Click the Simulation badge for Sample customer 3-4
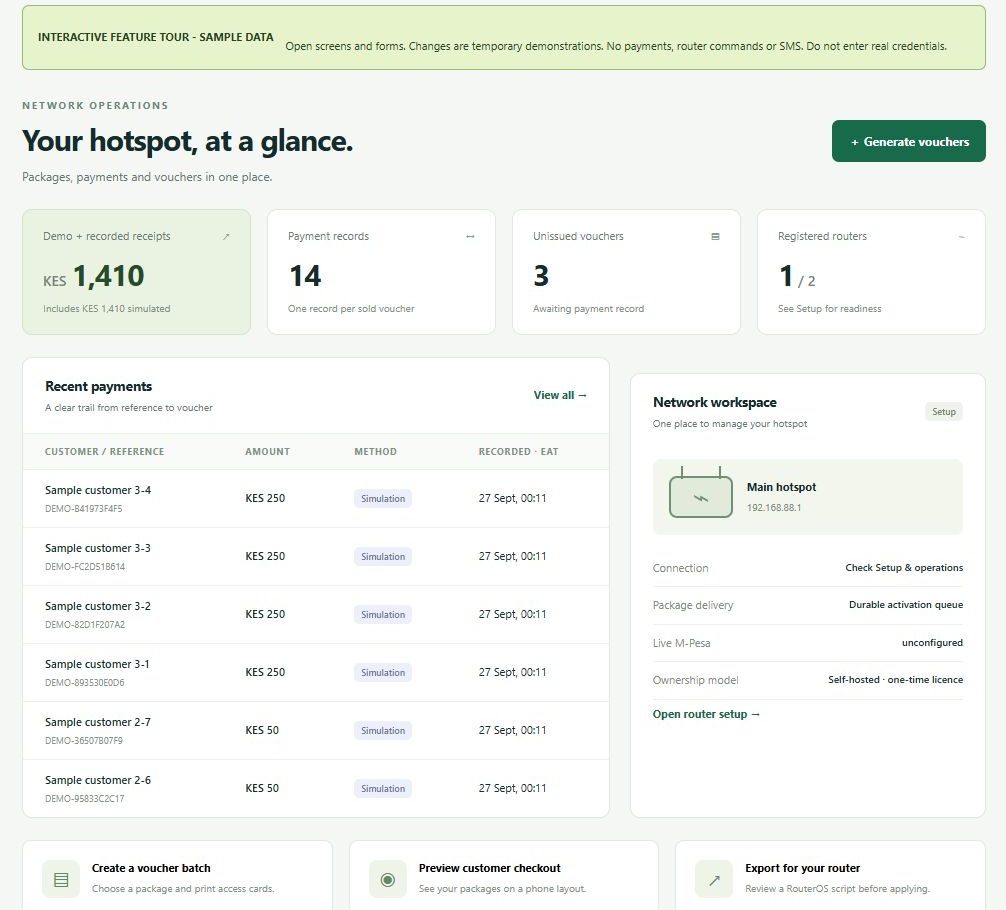The width and height of the screenshot is (1006, 910). click(383, 499)
